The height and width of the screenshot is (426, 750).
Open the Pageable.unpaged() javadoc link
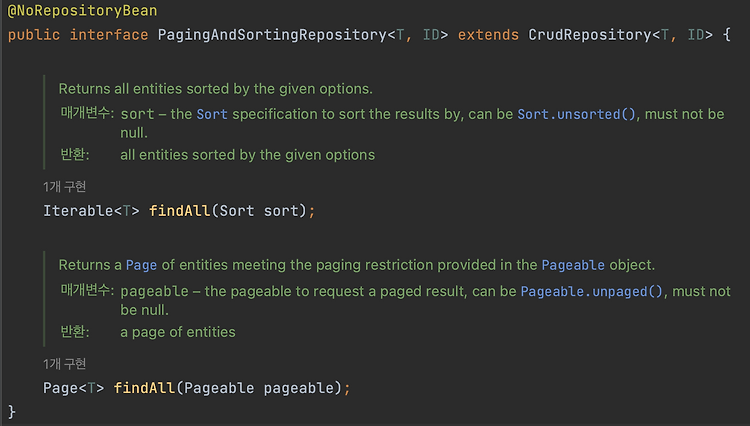point(591,292)
